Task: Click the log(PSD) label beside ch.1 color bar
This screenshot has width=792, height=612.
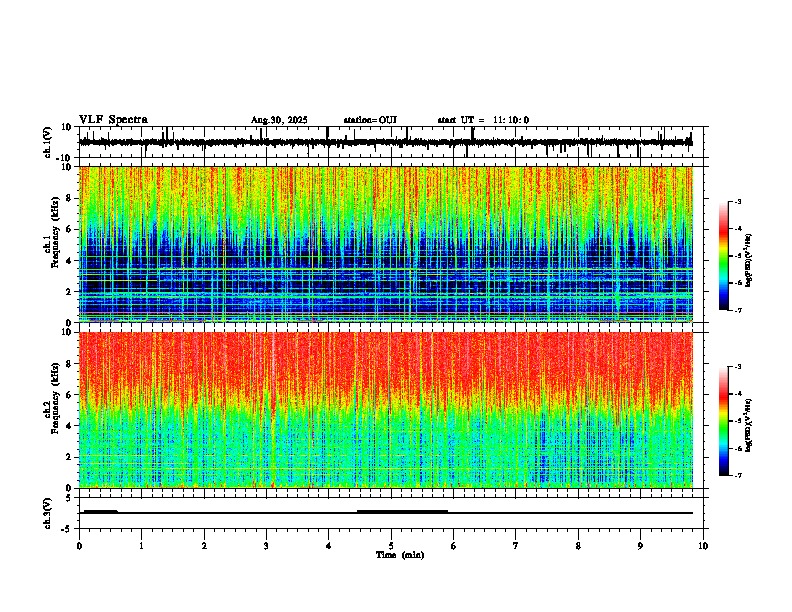Action: click(x=748, y=260)
